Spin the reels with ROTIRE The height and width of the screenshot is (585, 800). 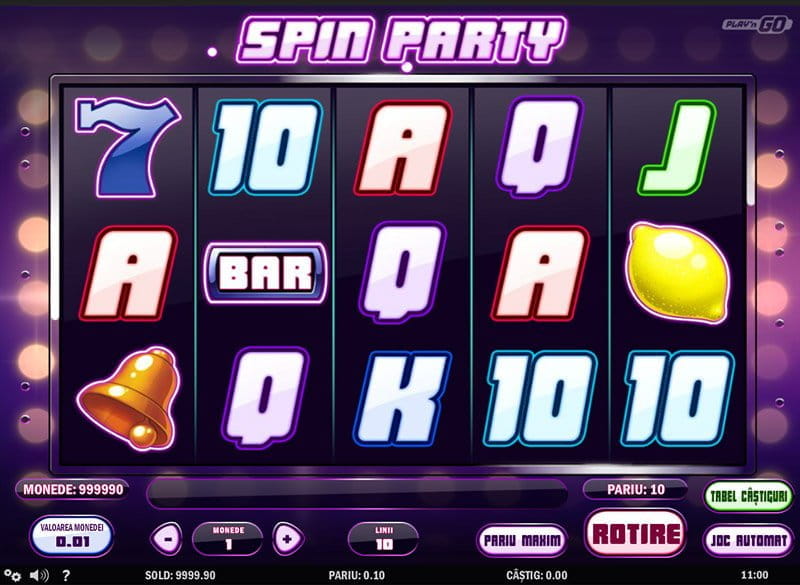[x=636, y=533]
